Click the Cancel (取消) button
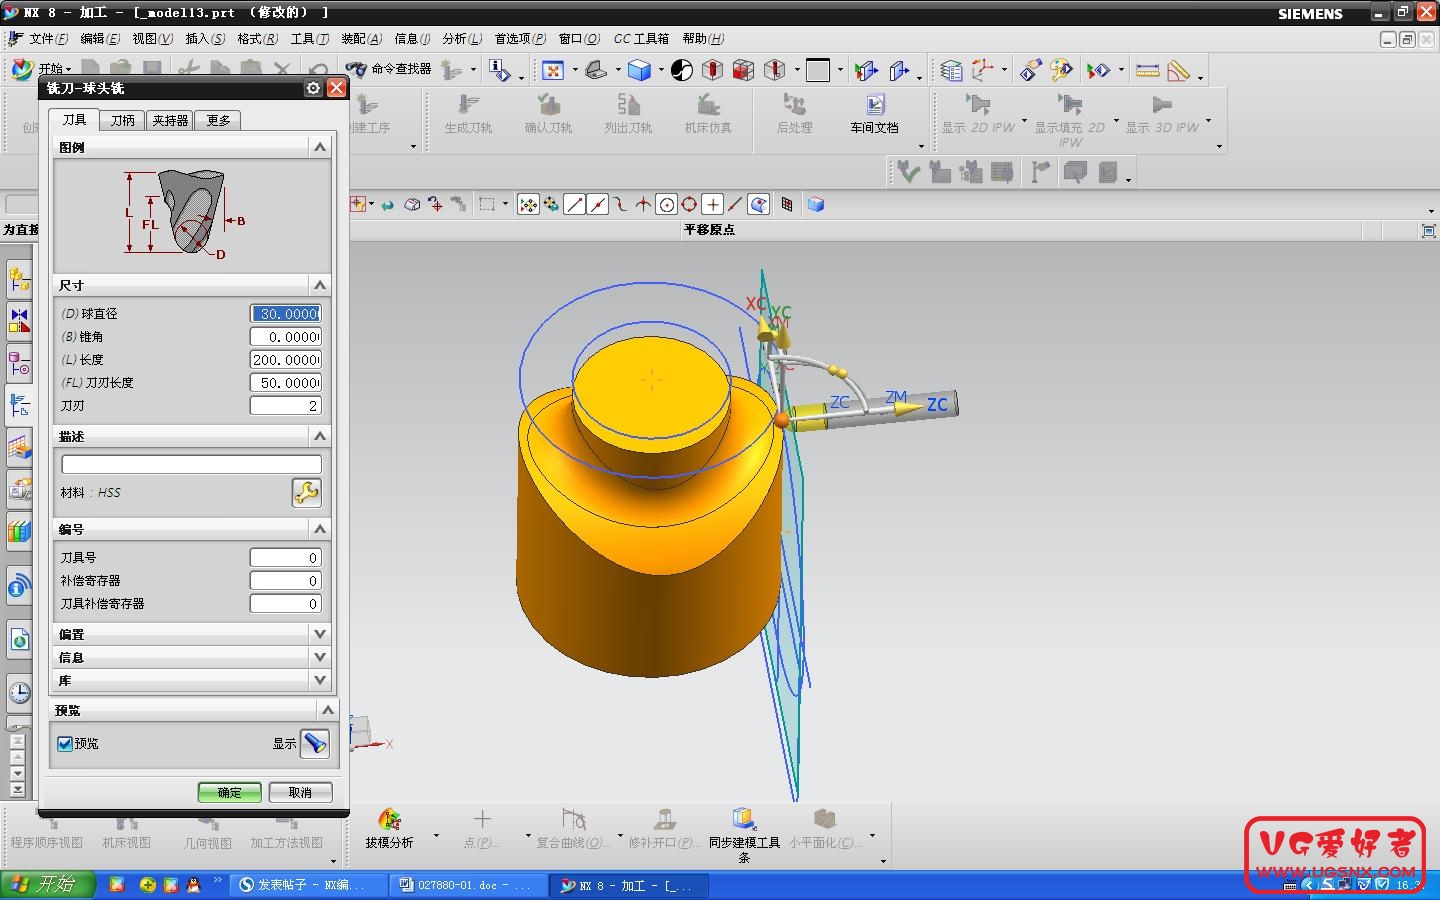The image size is (1440, 900). coord(300,792)
